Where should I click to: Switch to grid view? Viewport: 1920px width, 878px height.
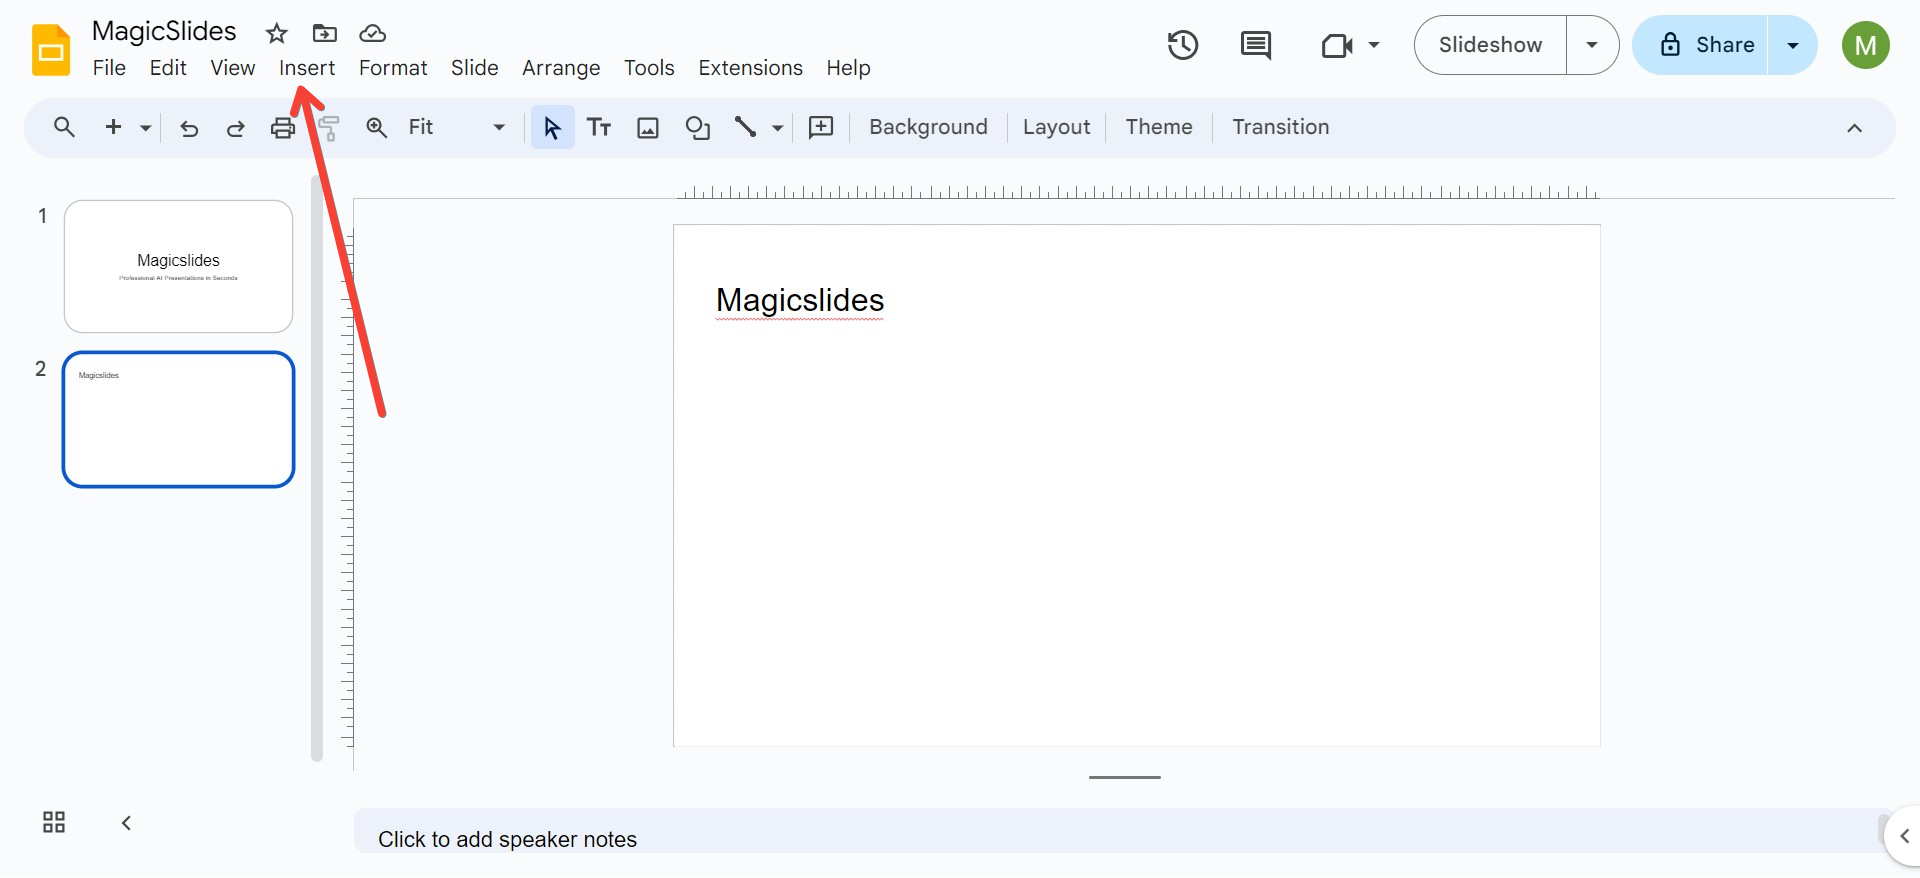tap(54, 822)
